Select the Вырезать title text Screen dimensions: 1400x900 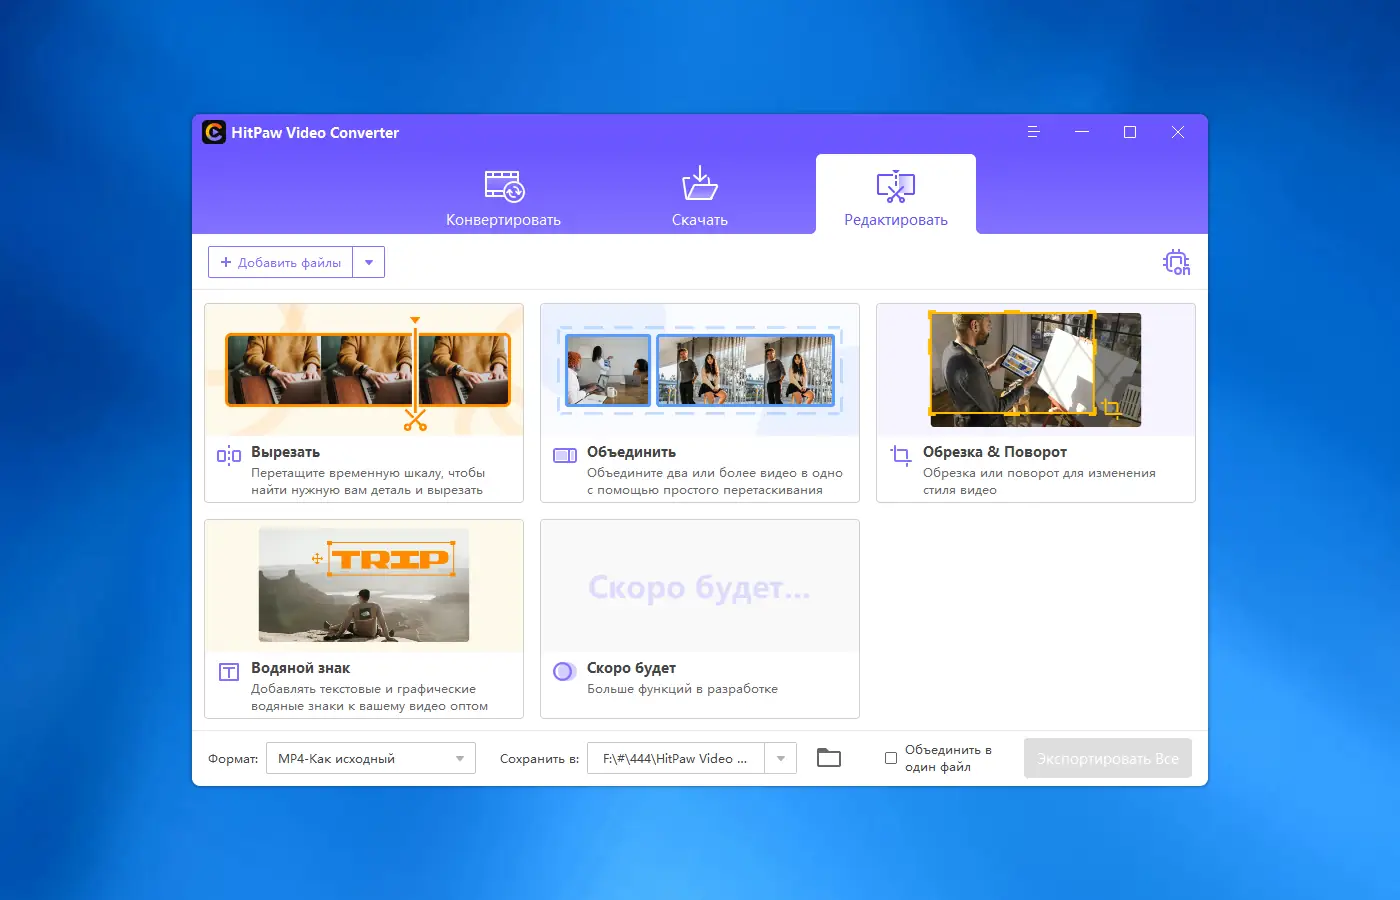click(x=285, y=452)
